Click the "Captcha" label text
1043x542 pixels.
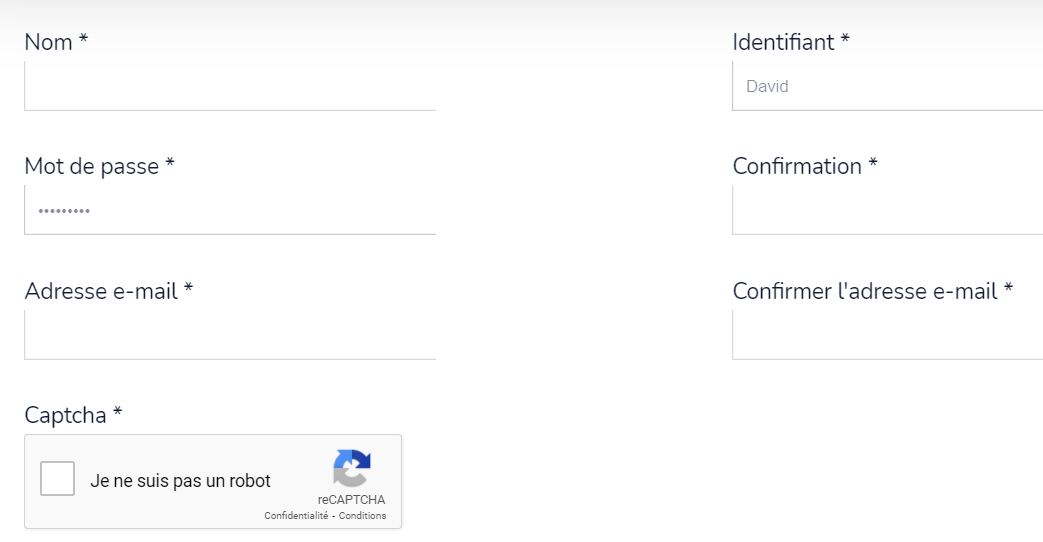[x=65, y=415]
